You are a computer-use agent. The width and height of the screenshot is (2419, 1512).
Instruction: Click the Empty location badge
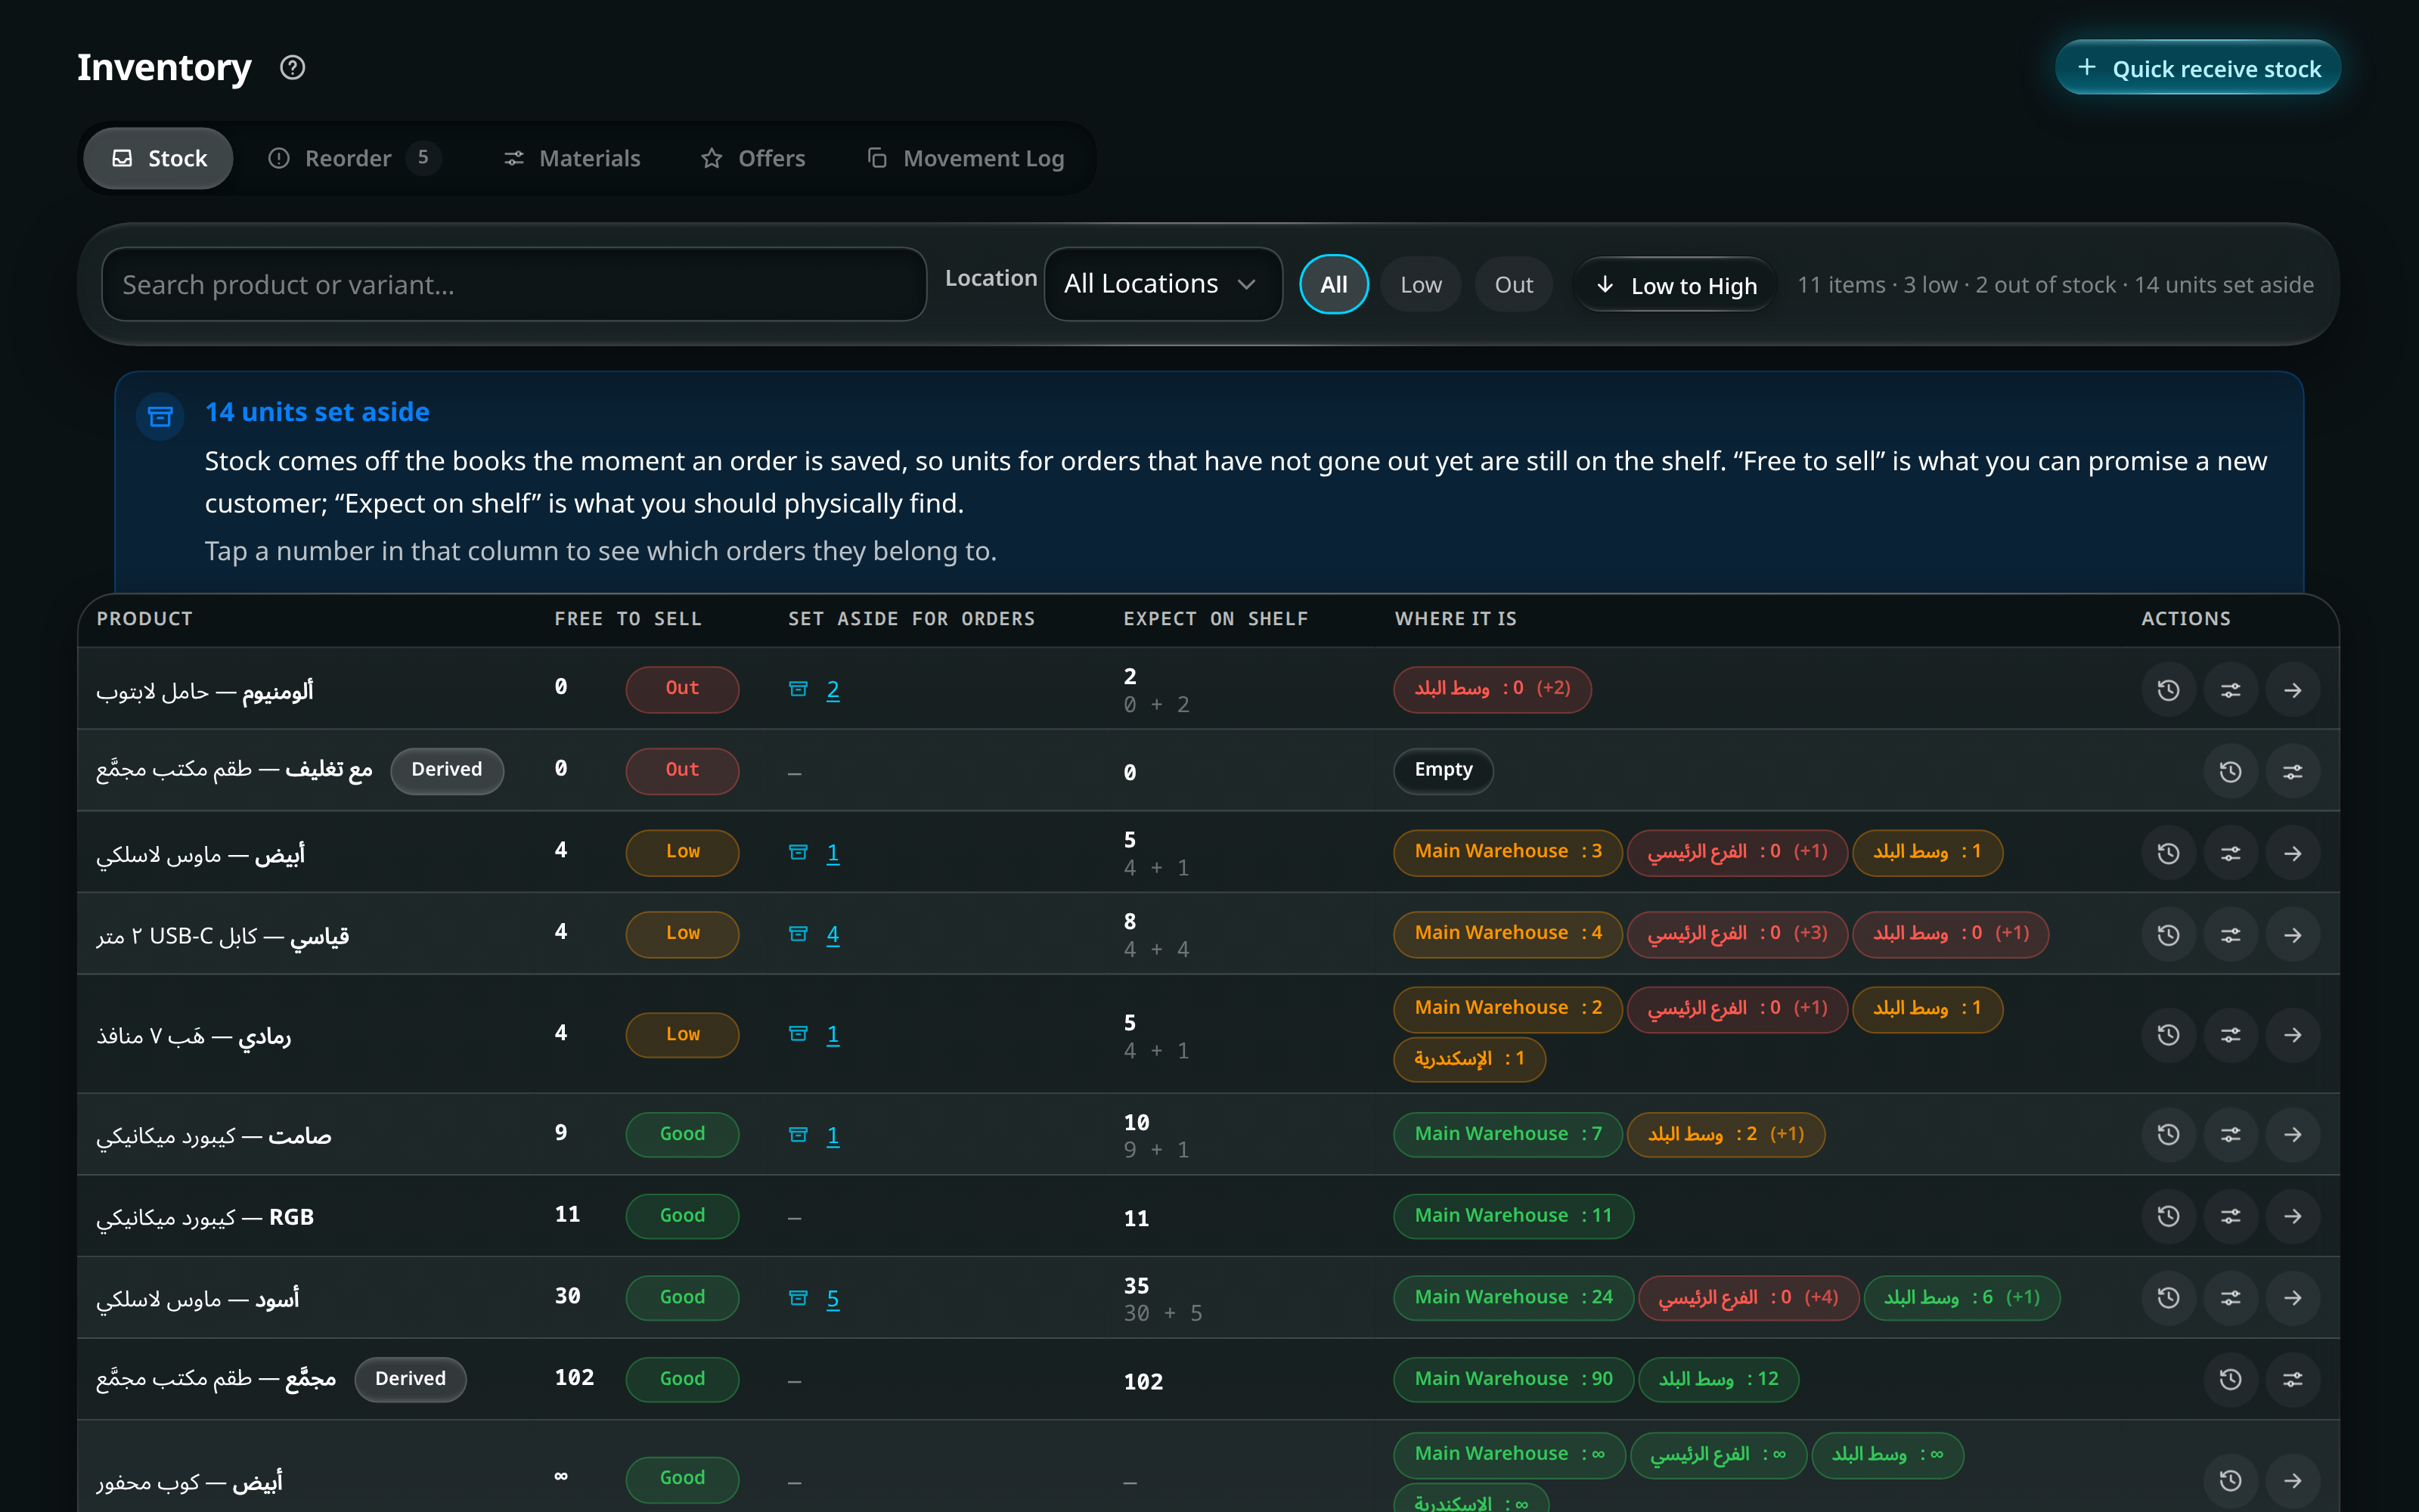1443,770
